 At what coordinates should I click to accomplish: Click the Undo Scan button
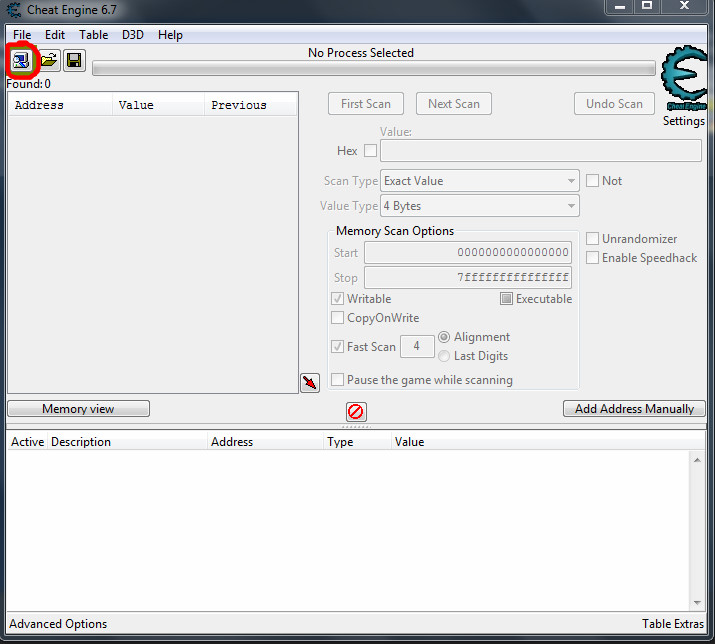[x=614, y=104]
